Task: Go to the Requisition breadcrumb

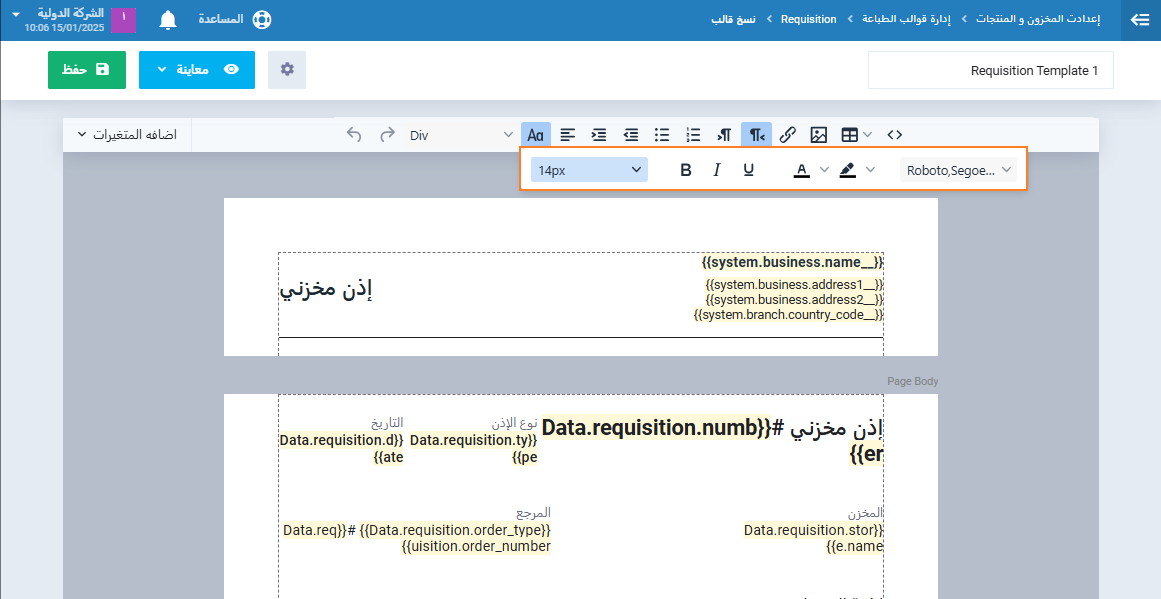Action: [808, 20]
